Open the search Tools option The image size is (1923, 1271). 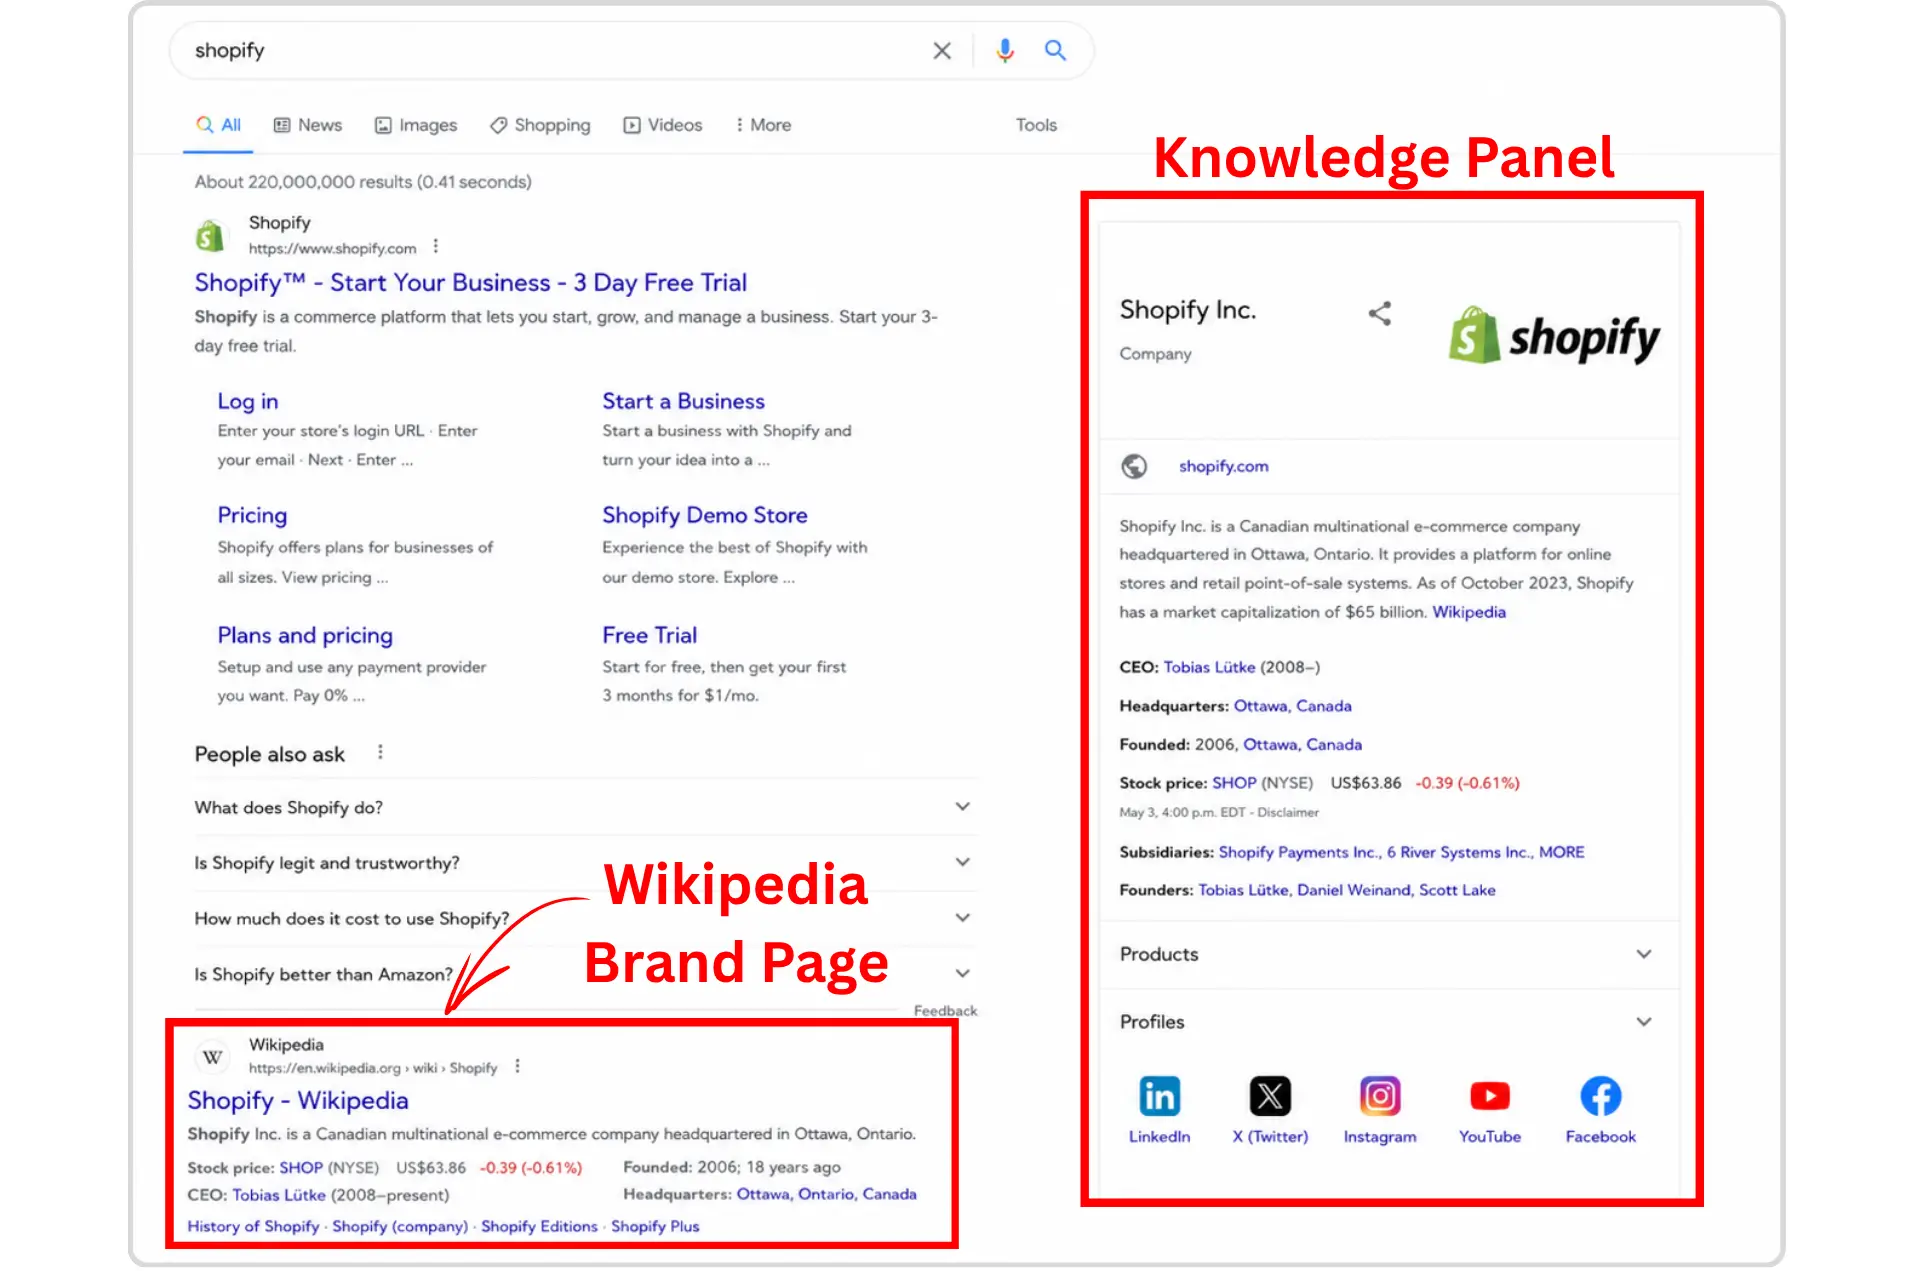pos(1036,125)
